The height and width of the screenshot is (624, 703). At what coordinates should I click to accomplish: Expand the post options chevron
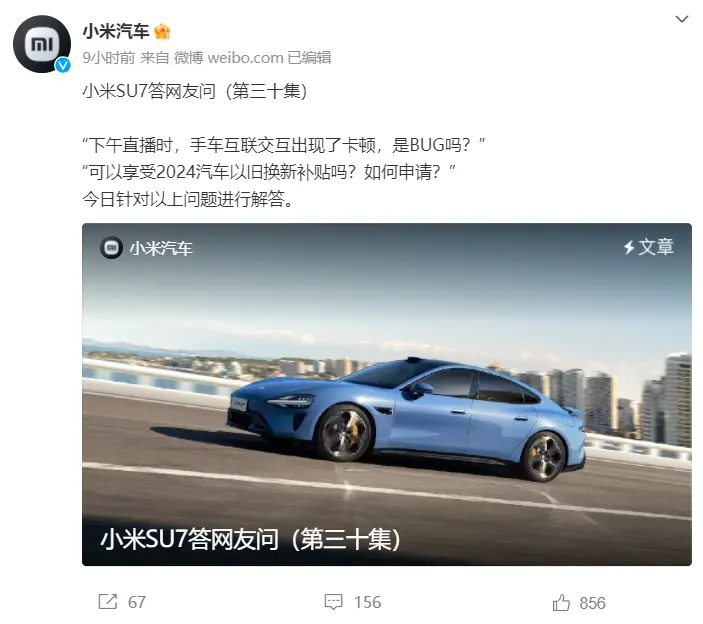681,19
